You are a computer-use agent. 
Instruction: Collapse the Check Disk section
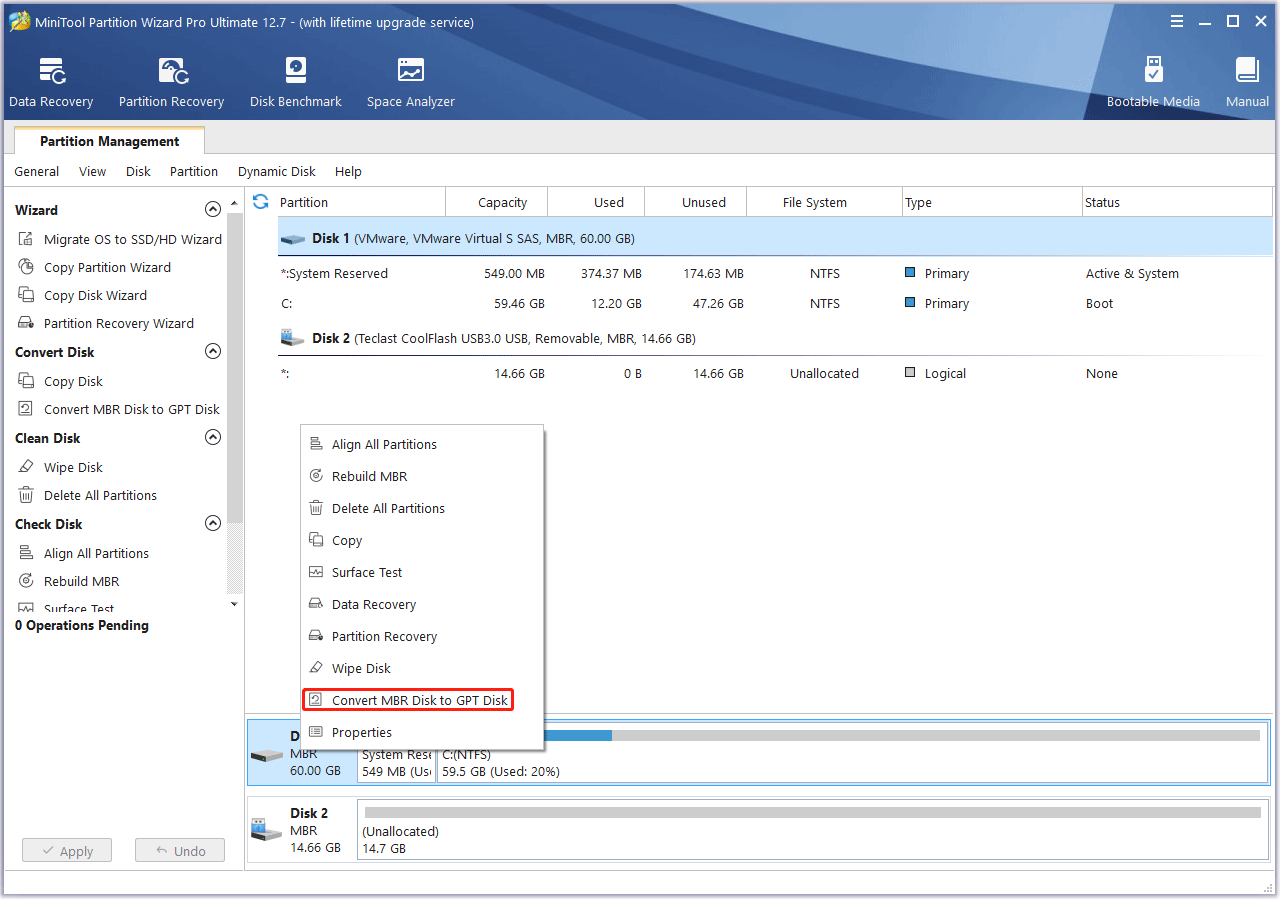pyautogui.click(x=213, y=522)
